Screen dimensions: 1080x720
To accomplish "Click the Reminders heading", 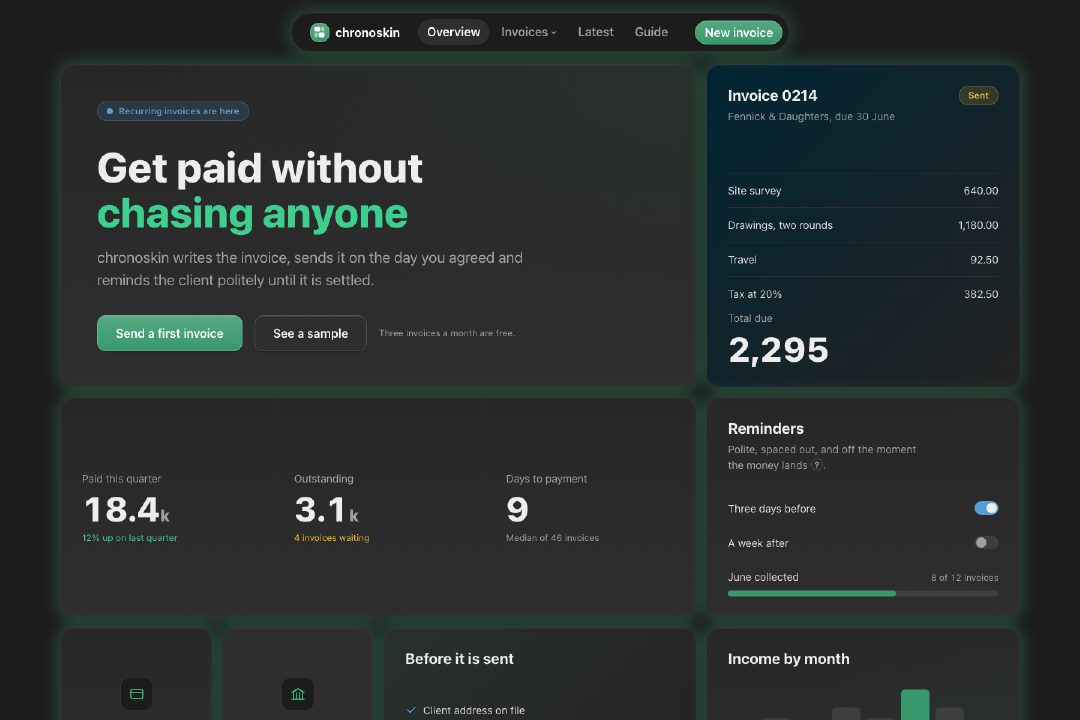I will tap(766, 429).
